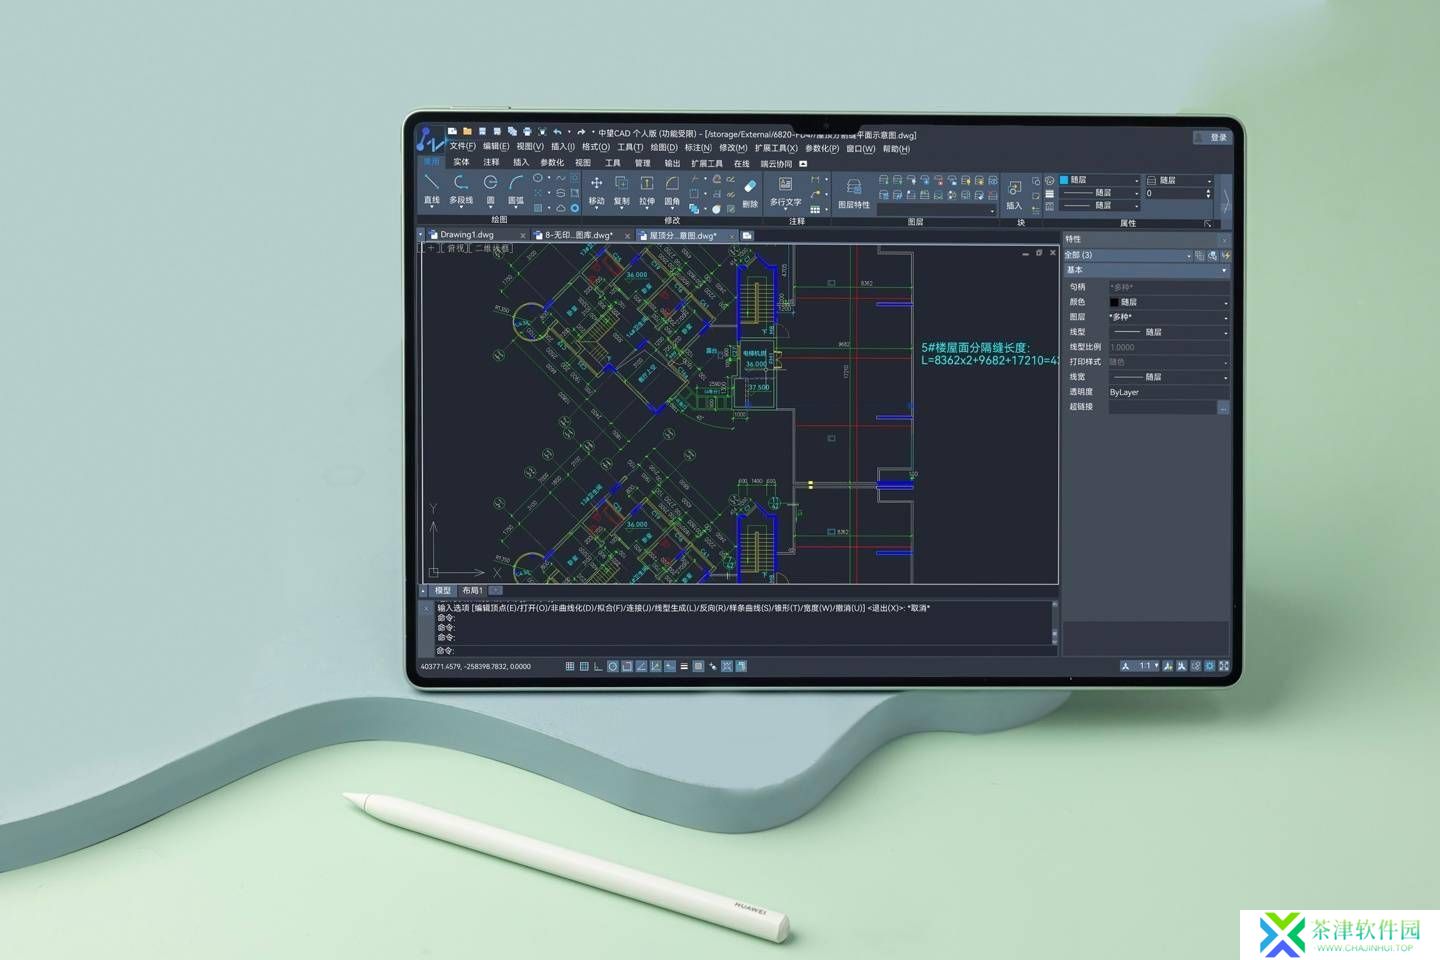Open the 线宽 dropdown in 特性 panel
The width and height of the screenshot is (1440, 960).
coord(1169,377)
